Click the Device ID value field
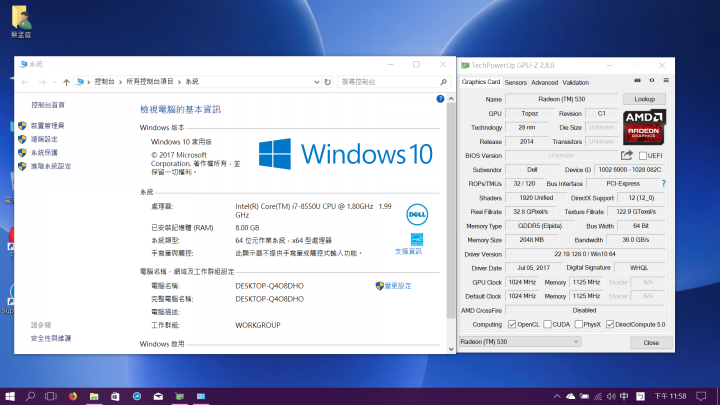720x405 pixels. click(x=629, y=169)
